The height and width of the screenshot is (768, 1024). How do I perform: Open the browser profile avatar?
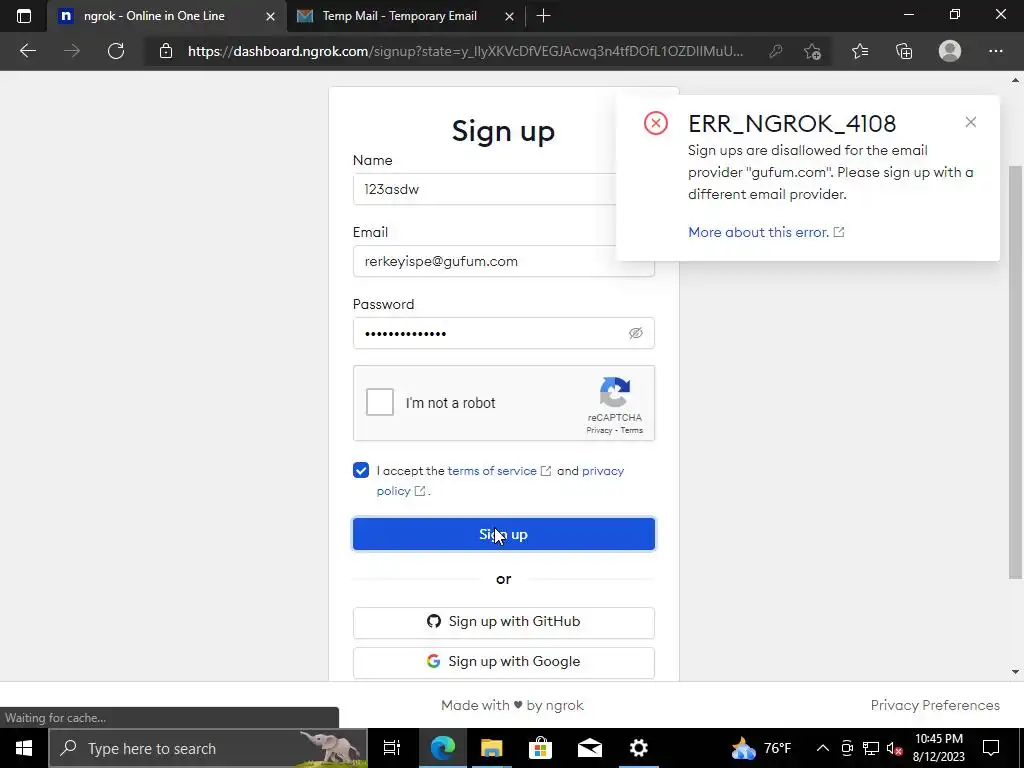(950, 51)
